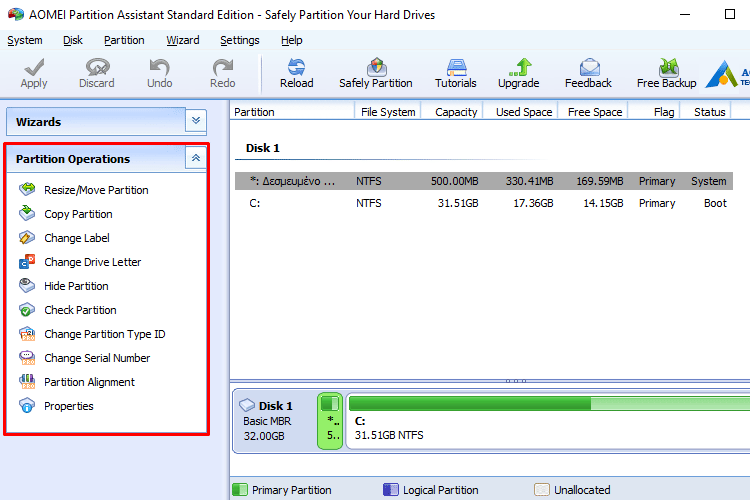Click the splitter grip above the disk map

[x=516, y=381]
